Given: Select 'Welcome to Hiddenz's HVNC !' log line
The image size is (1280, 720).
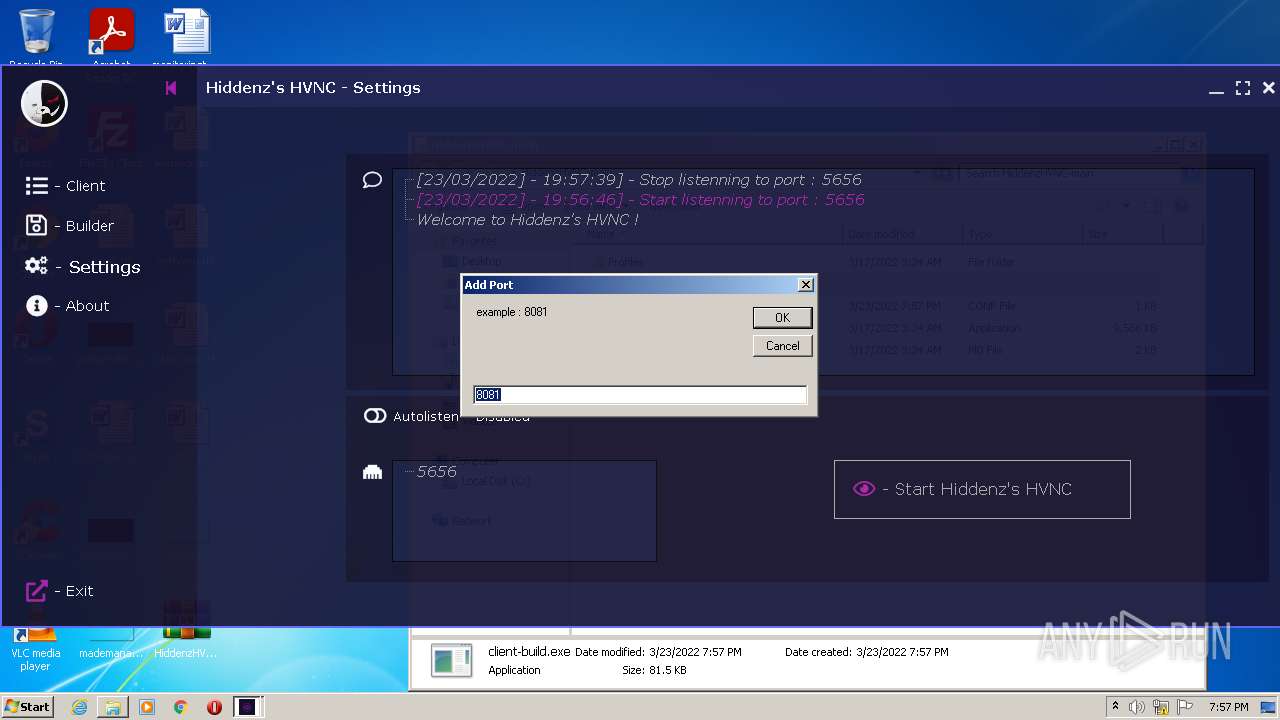Looking at the screenshot, I should tap(527, 220).
